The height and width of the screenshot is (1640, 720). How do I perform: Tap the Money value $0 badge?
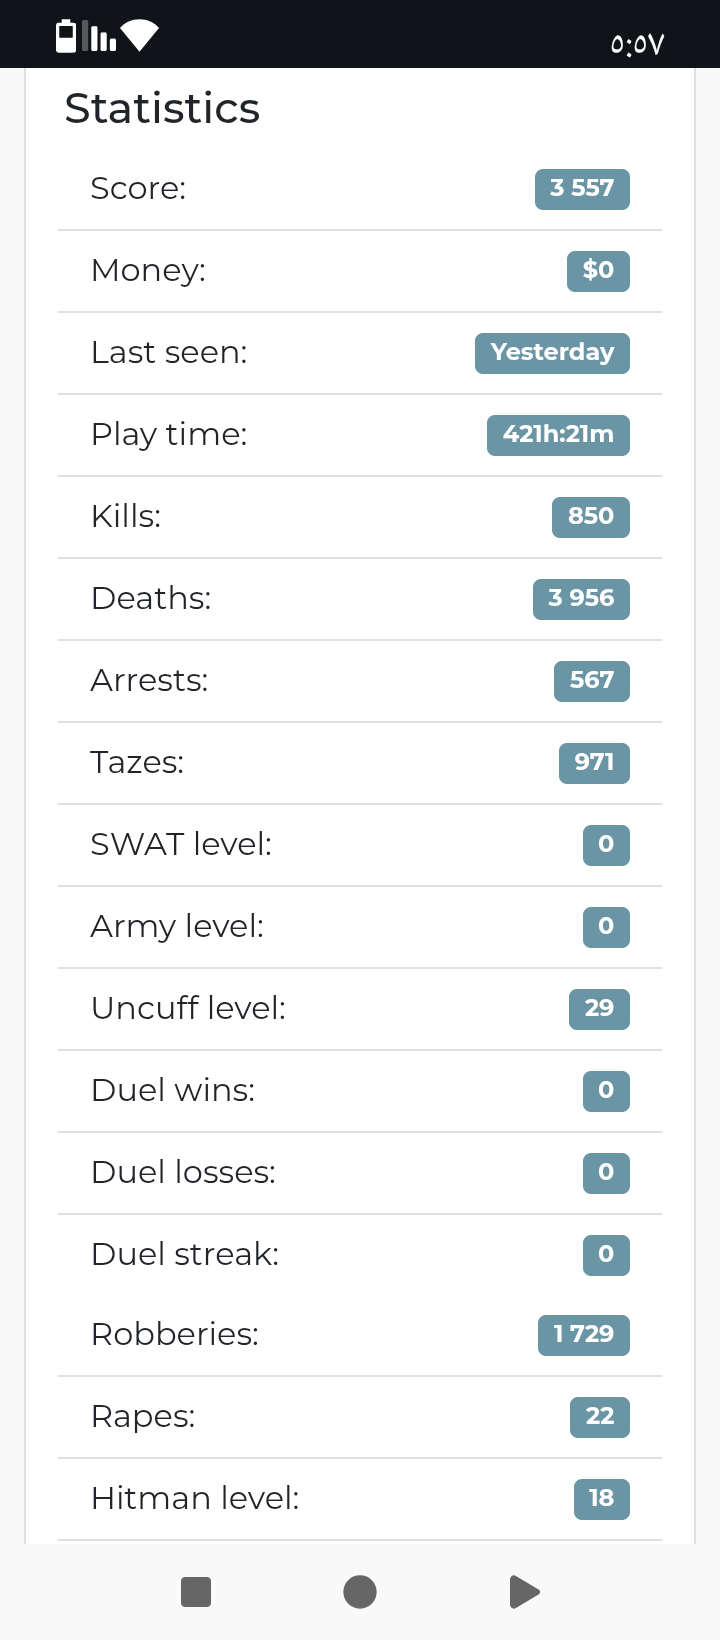click(598, 271)
